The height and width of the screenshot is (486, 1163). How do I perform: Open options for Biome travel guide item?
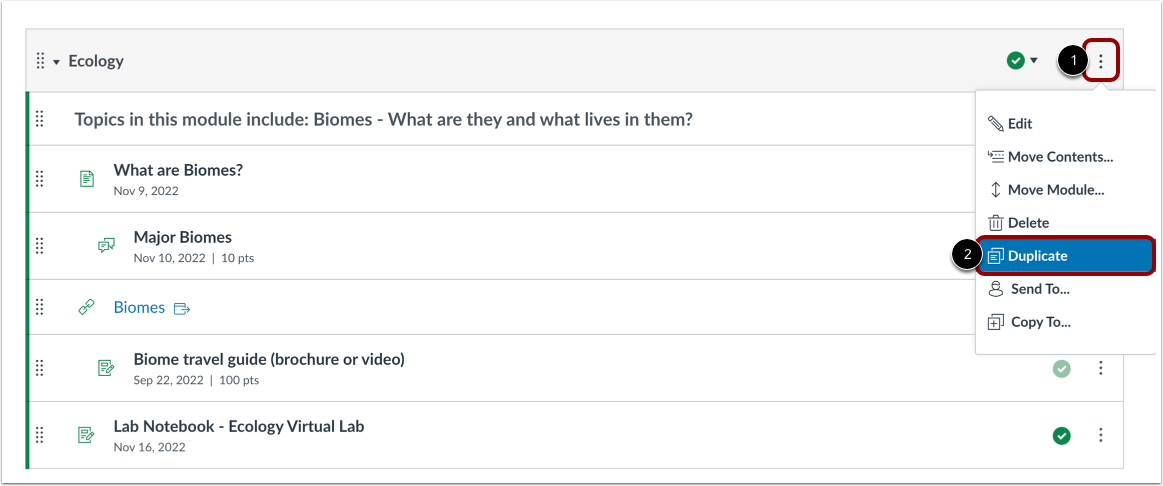[1100, 369]
